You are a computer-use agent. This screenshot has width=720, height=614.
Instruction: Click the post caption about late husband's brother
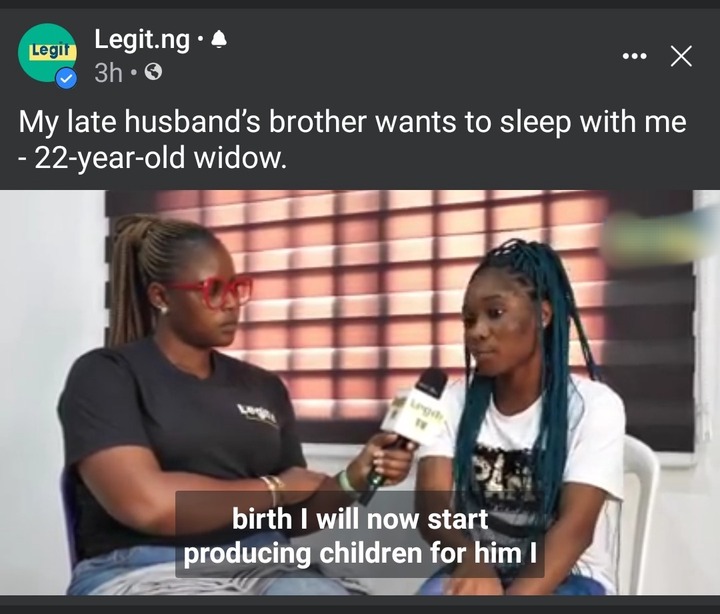[352, 140]
